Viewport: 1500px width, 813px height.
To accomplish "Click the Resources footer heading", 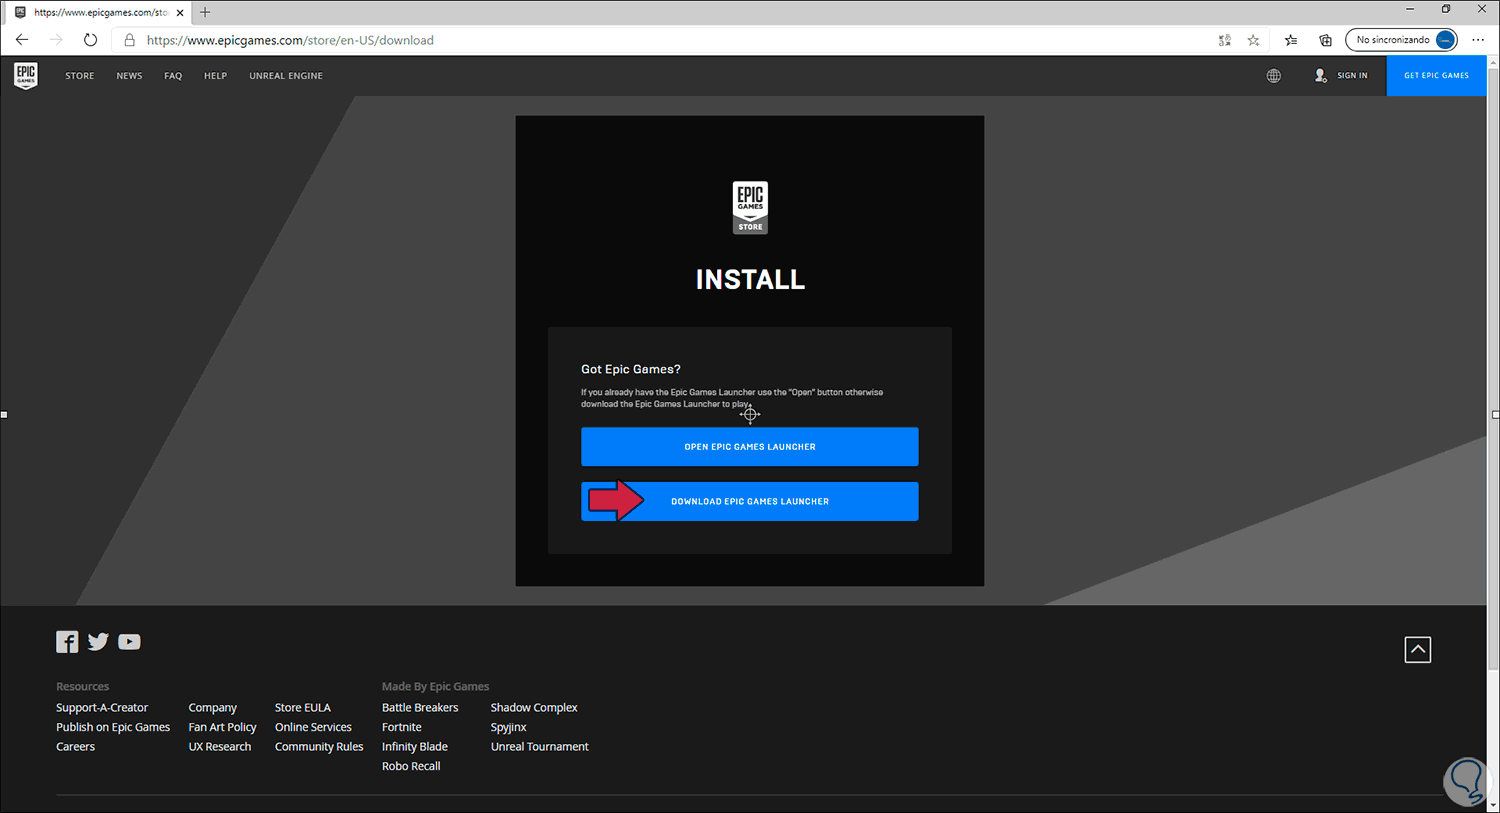I will click(83, 687).
